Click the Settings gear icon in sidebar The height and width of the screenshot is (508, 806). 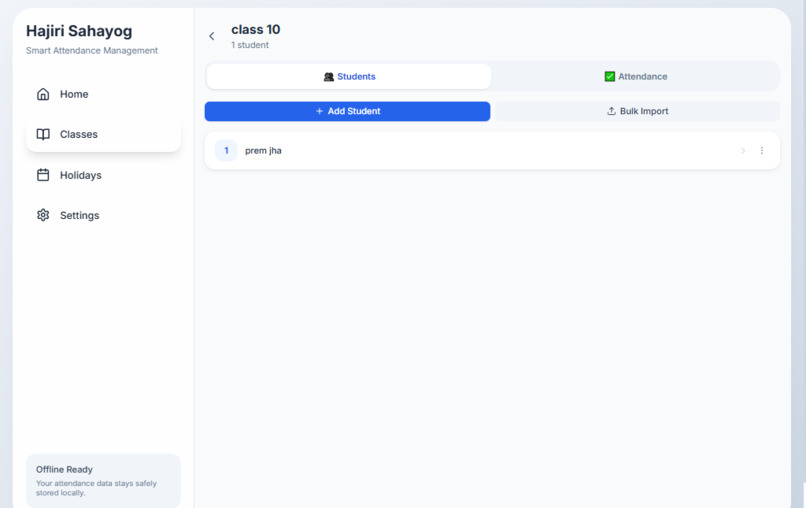[43, 215]
